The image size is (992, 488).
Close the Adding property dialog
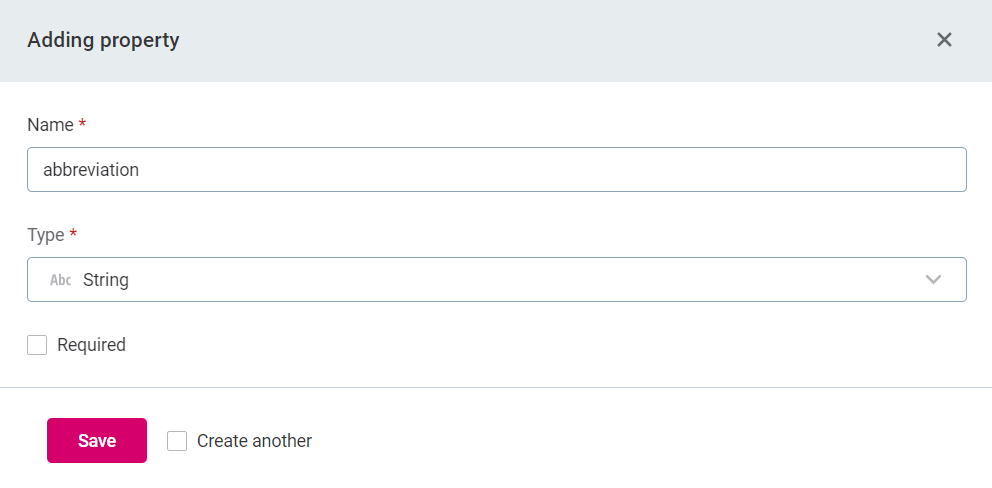(x=944, y=40)
